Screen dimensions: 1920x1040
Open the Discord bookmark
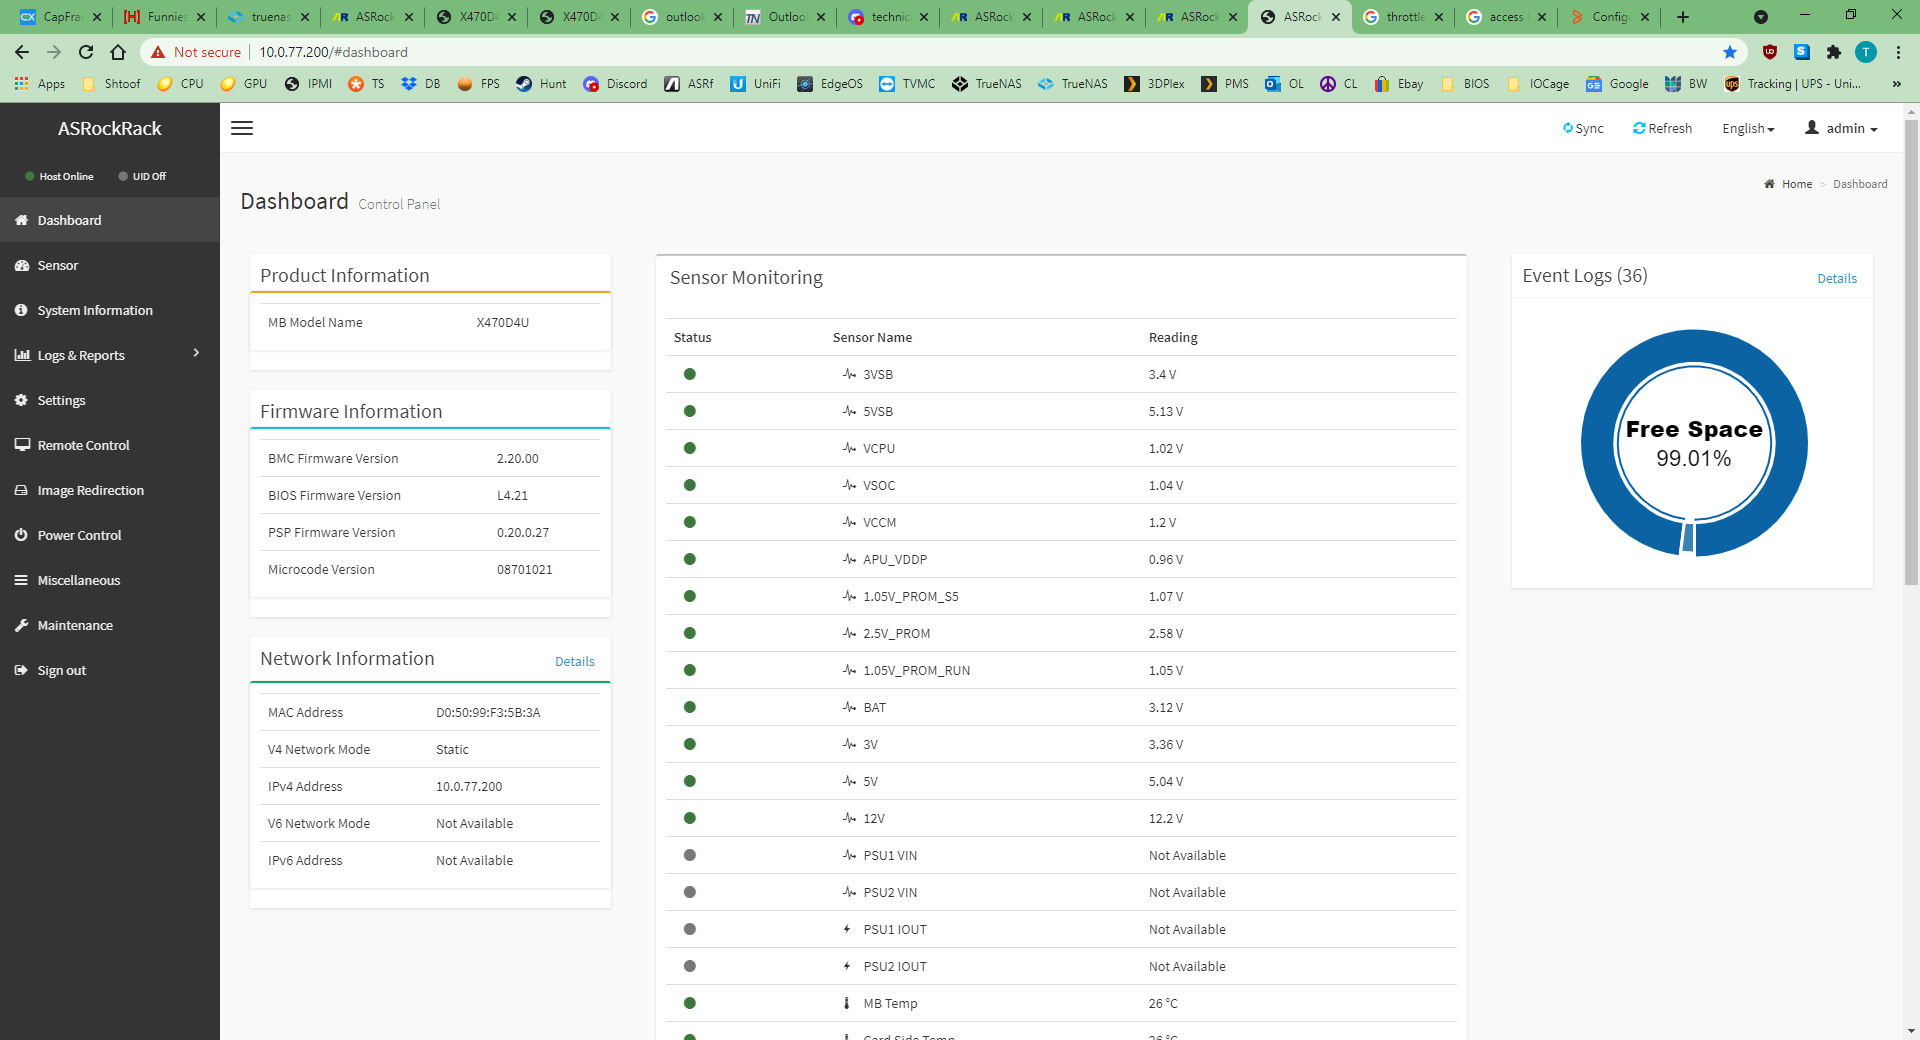(x=615, y=84)
